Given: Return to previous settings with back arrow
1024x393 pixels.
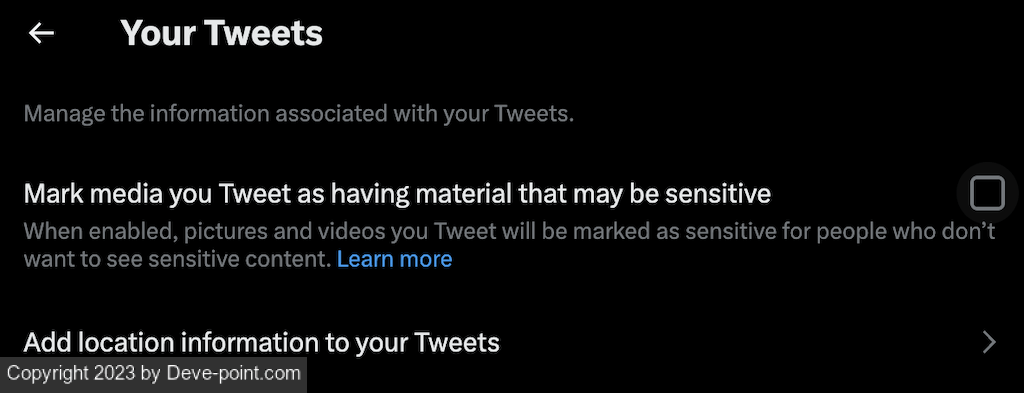Looking at the screenshot, I should 41,33.
